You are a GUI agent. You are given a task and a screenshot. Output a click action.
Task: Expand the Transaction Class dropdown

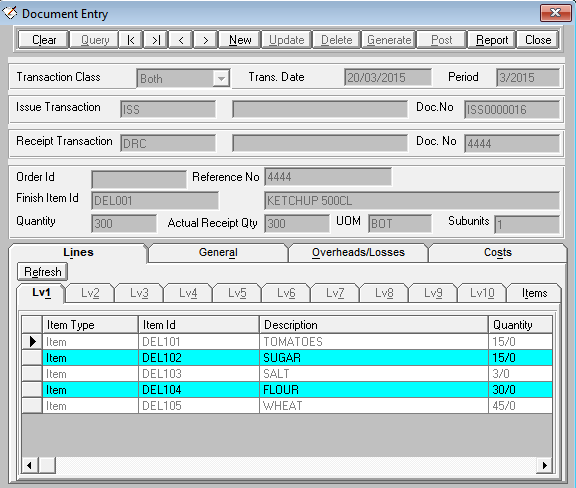221,78
